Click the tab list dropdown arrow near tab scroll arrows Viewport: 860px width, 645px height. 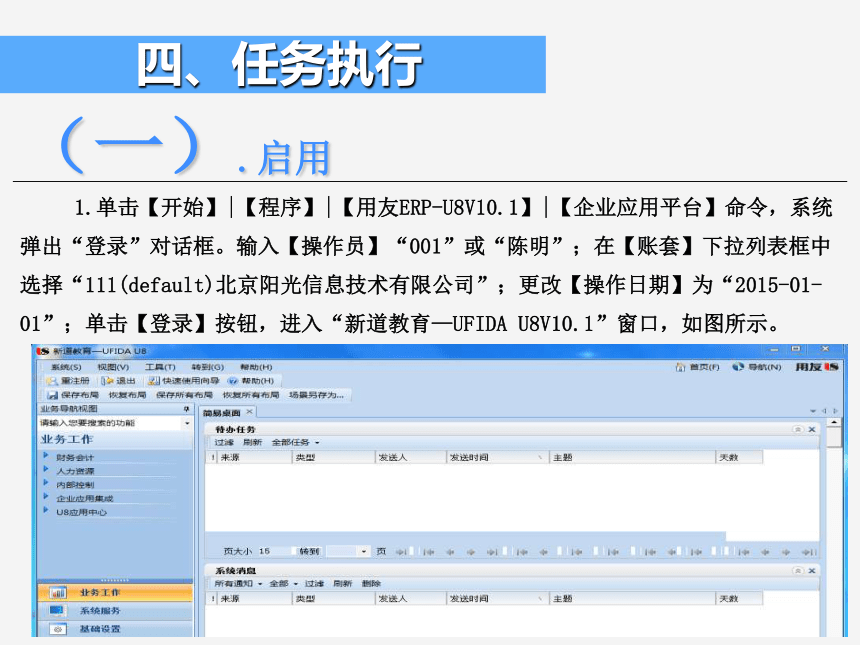click(x=813, y=411)
